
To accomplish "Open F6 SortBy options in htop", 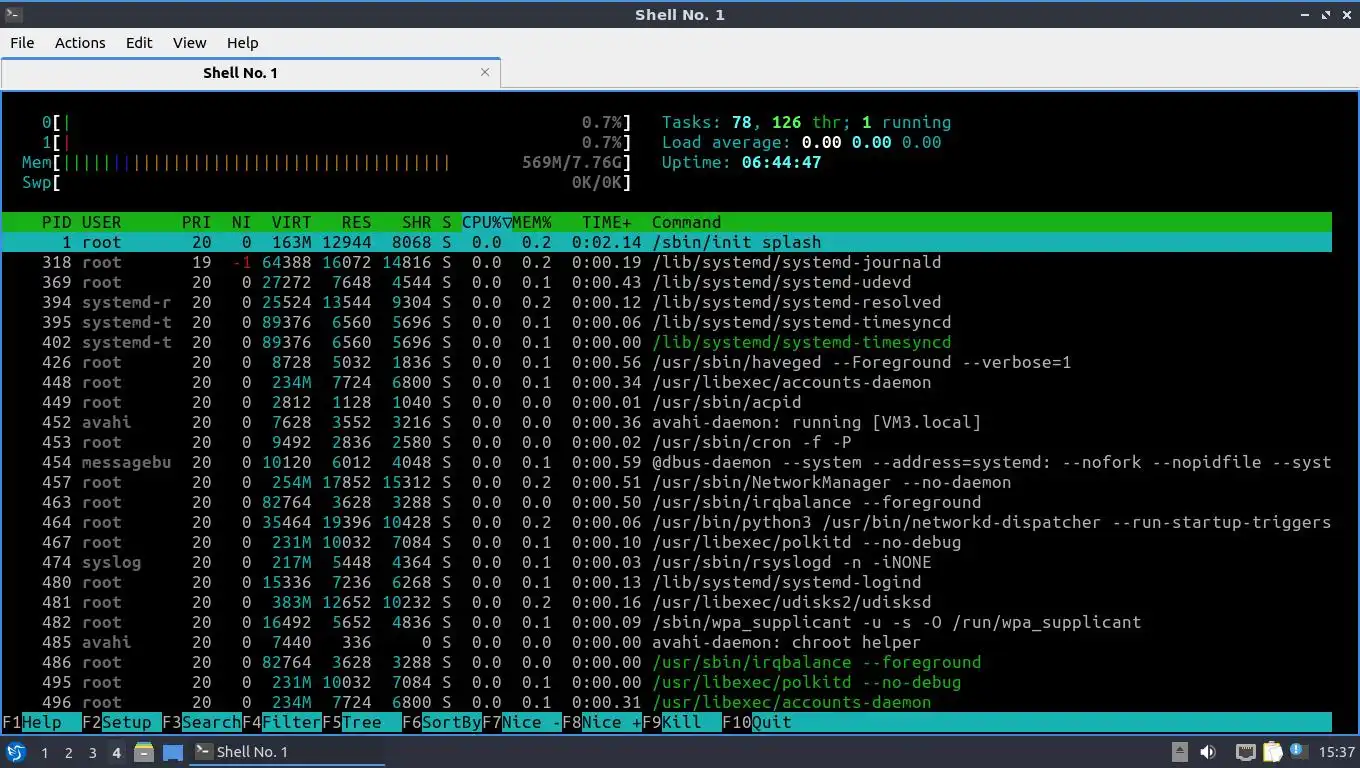I will tap(441, 722).
